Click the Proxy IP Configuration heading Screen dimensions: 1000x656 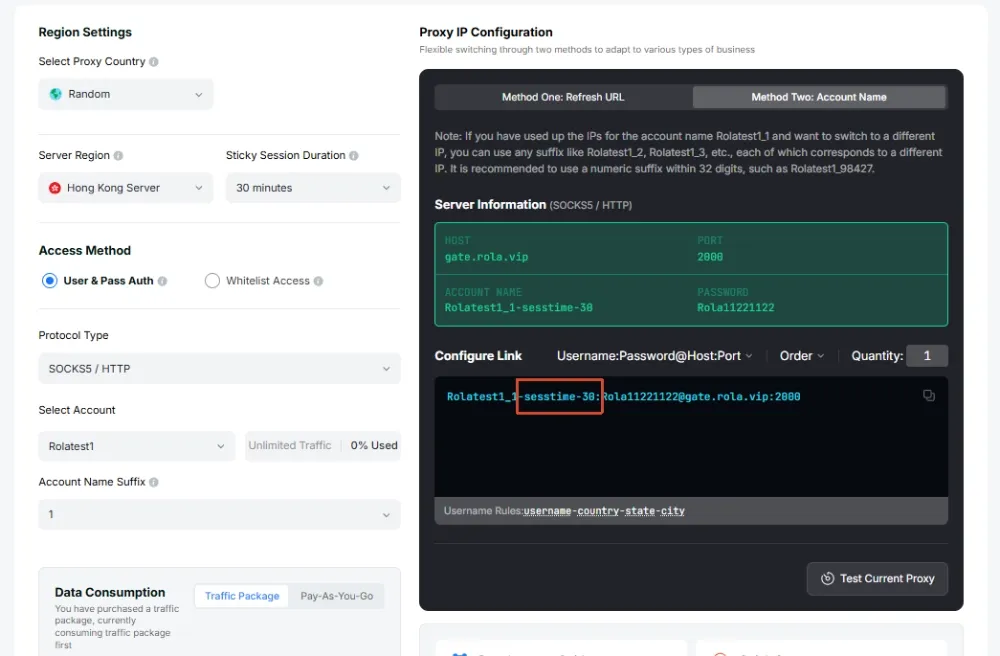486,33
